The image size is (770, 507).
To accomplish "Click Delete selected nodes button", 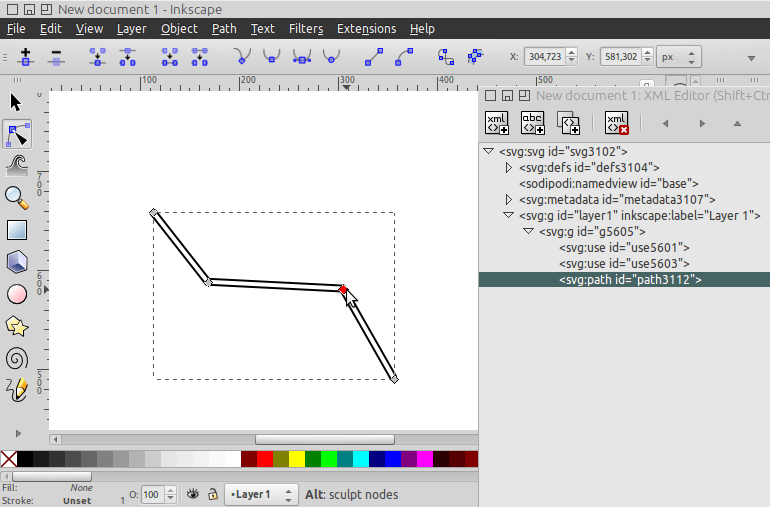I will point(56,56).
